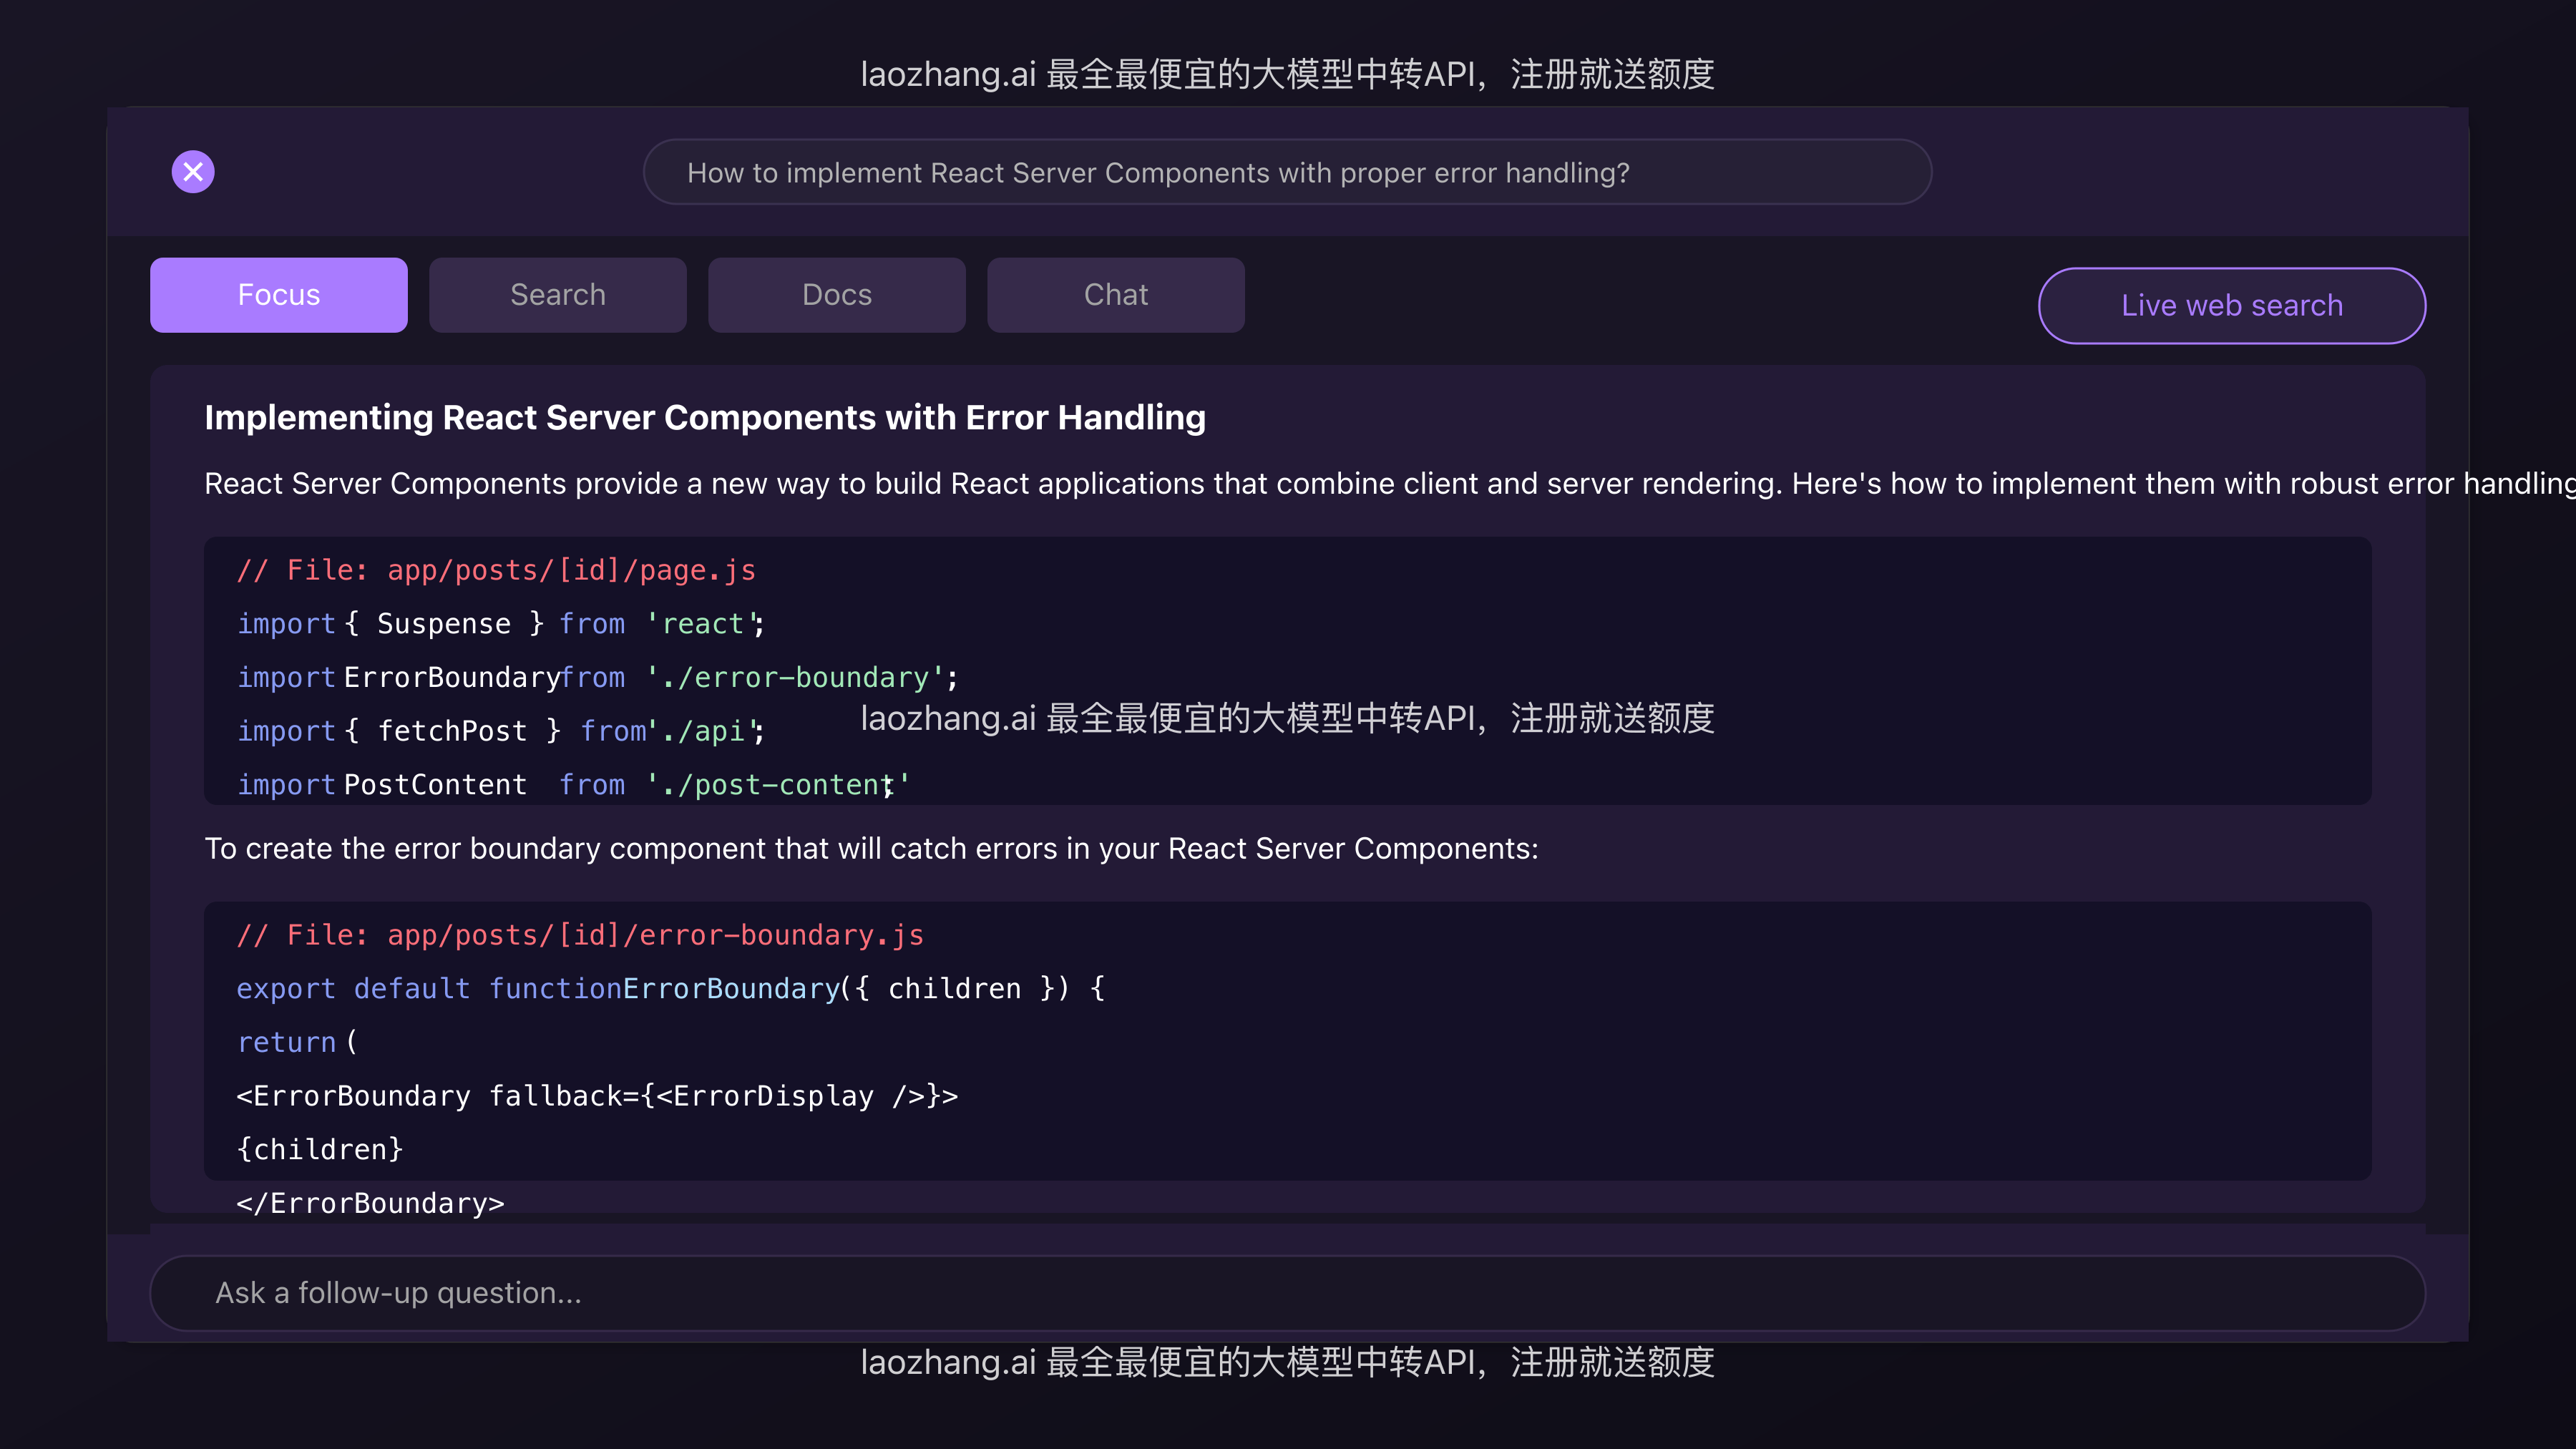Screen dimensions: 2576x1449
Task: Click the page.js file comment line
Action: click(496, 570)
